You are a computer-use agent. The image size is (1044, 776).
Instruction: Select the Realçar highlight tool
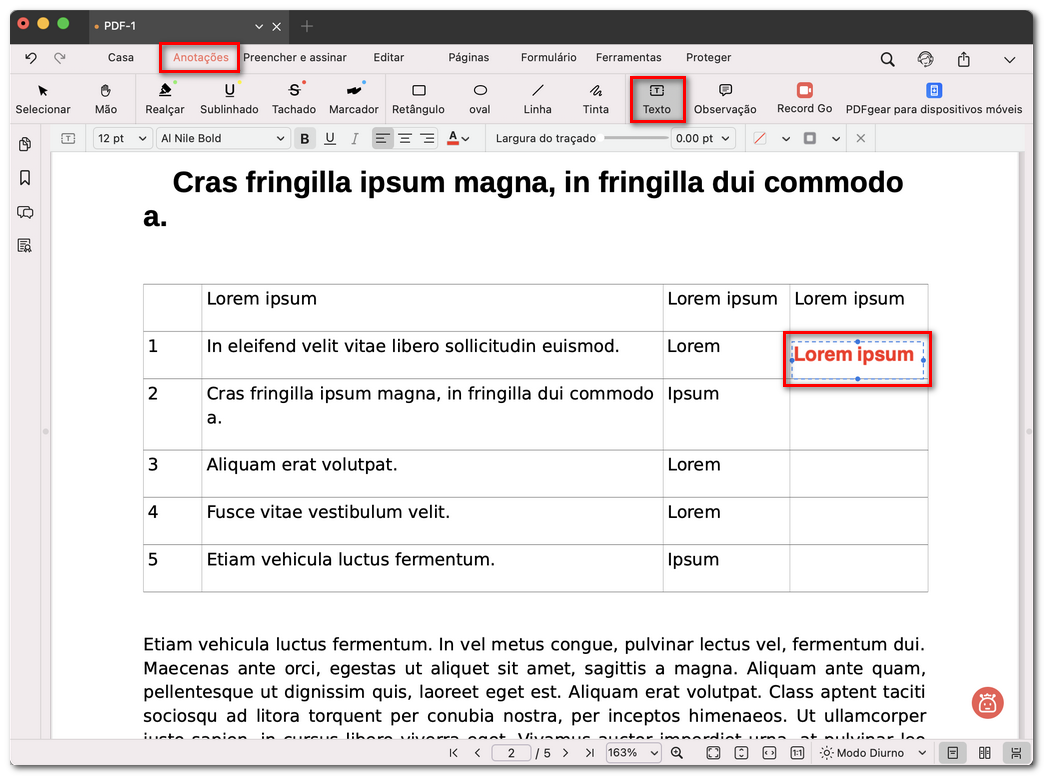pyautogui.click(x=165, y=98)
